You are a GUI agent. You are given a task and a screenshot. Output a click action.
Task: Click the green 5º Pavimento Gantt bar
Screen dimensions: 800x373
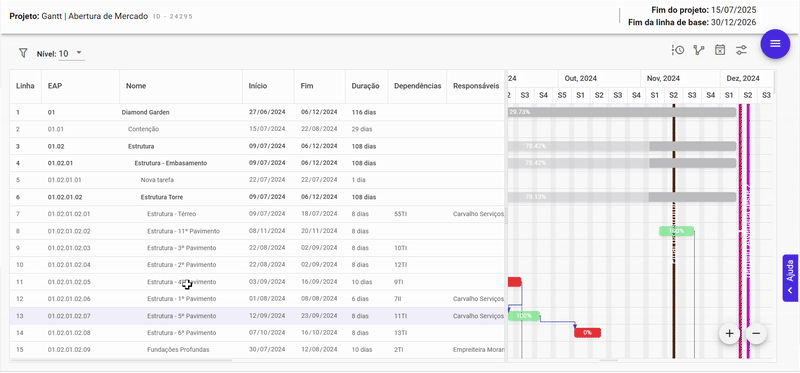pos(524,316)
